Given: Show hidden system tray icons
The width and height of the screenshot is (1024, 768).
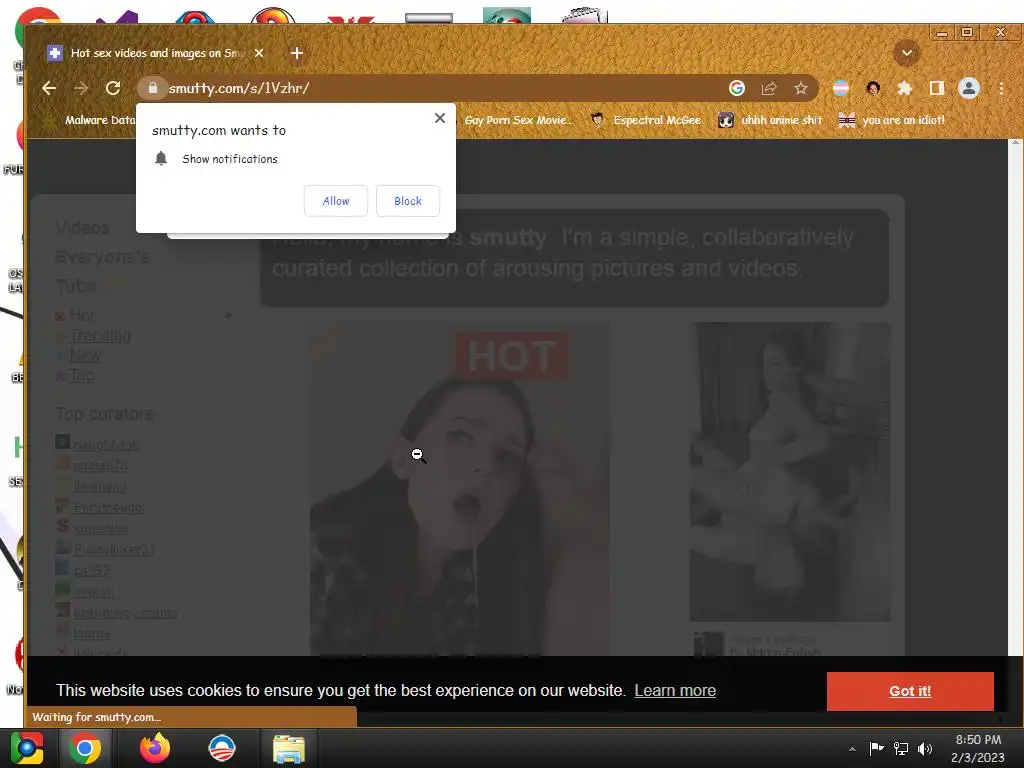Looking at the screenshot, I should [852, 749].
